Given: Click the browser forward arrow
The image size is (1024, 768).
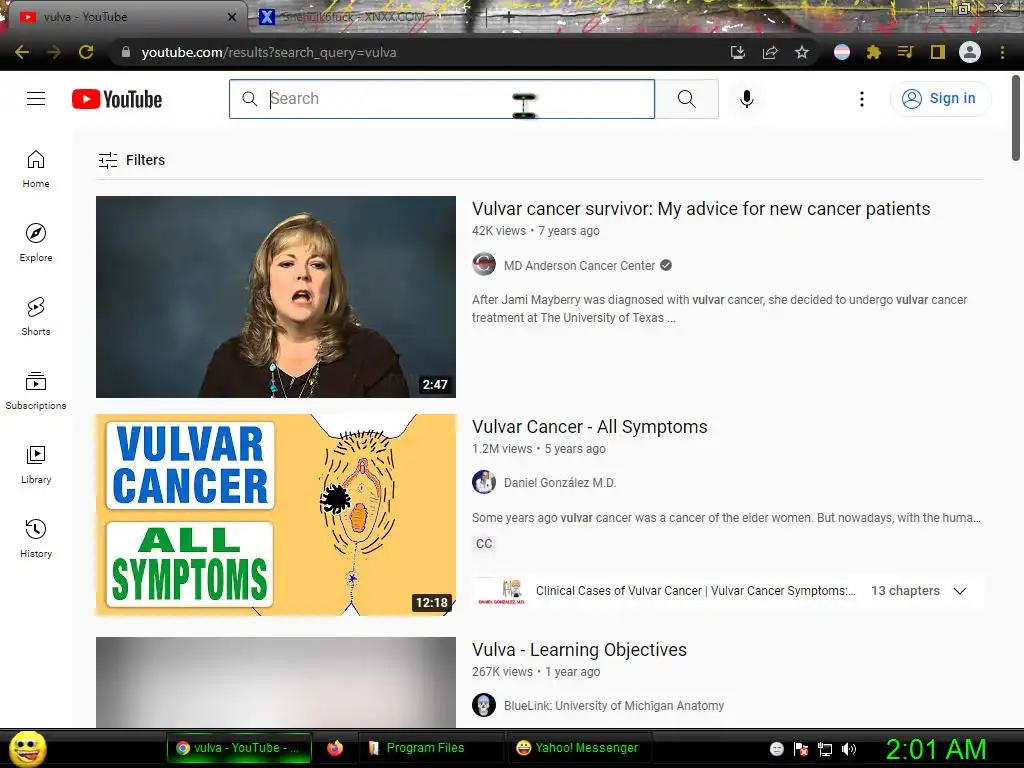Looking at the screenshot, I should (54, 52).
